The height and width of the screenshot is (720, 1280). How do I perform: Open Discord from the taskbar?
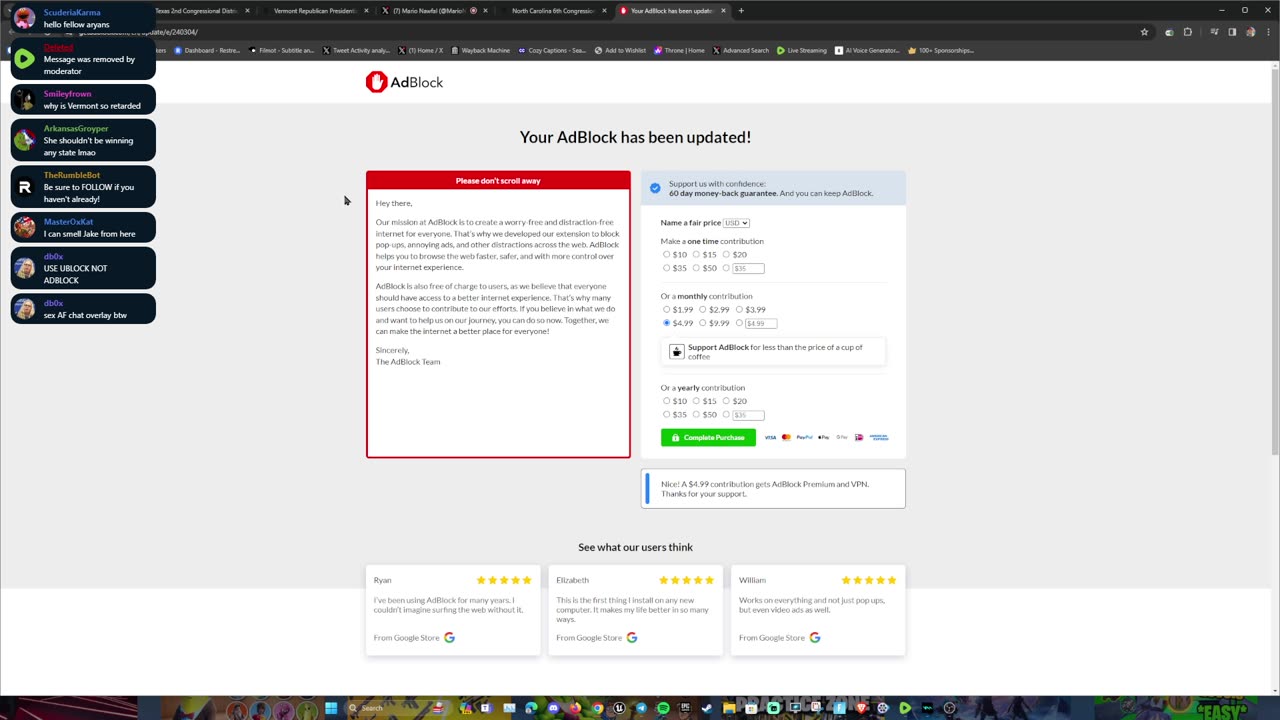tap(553, 708)
